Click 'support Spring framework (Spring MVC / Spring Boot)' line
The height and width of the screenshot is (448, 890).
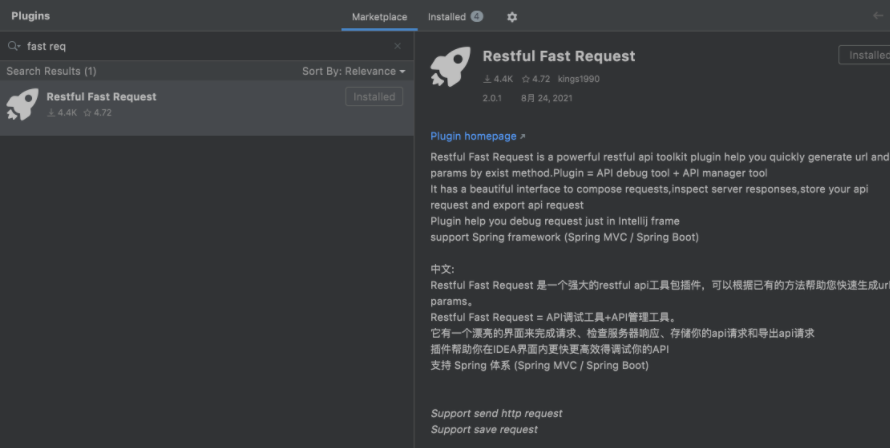[564, 237]
